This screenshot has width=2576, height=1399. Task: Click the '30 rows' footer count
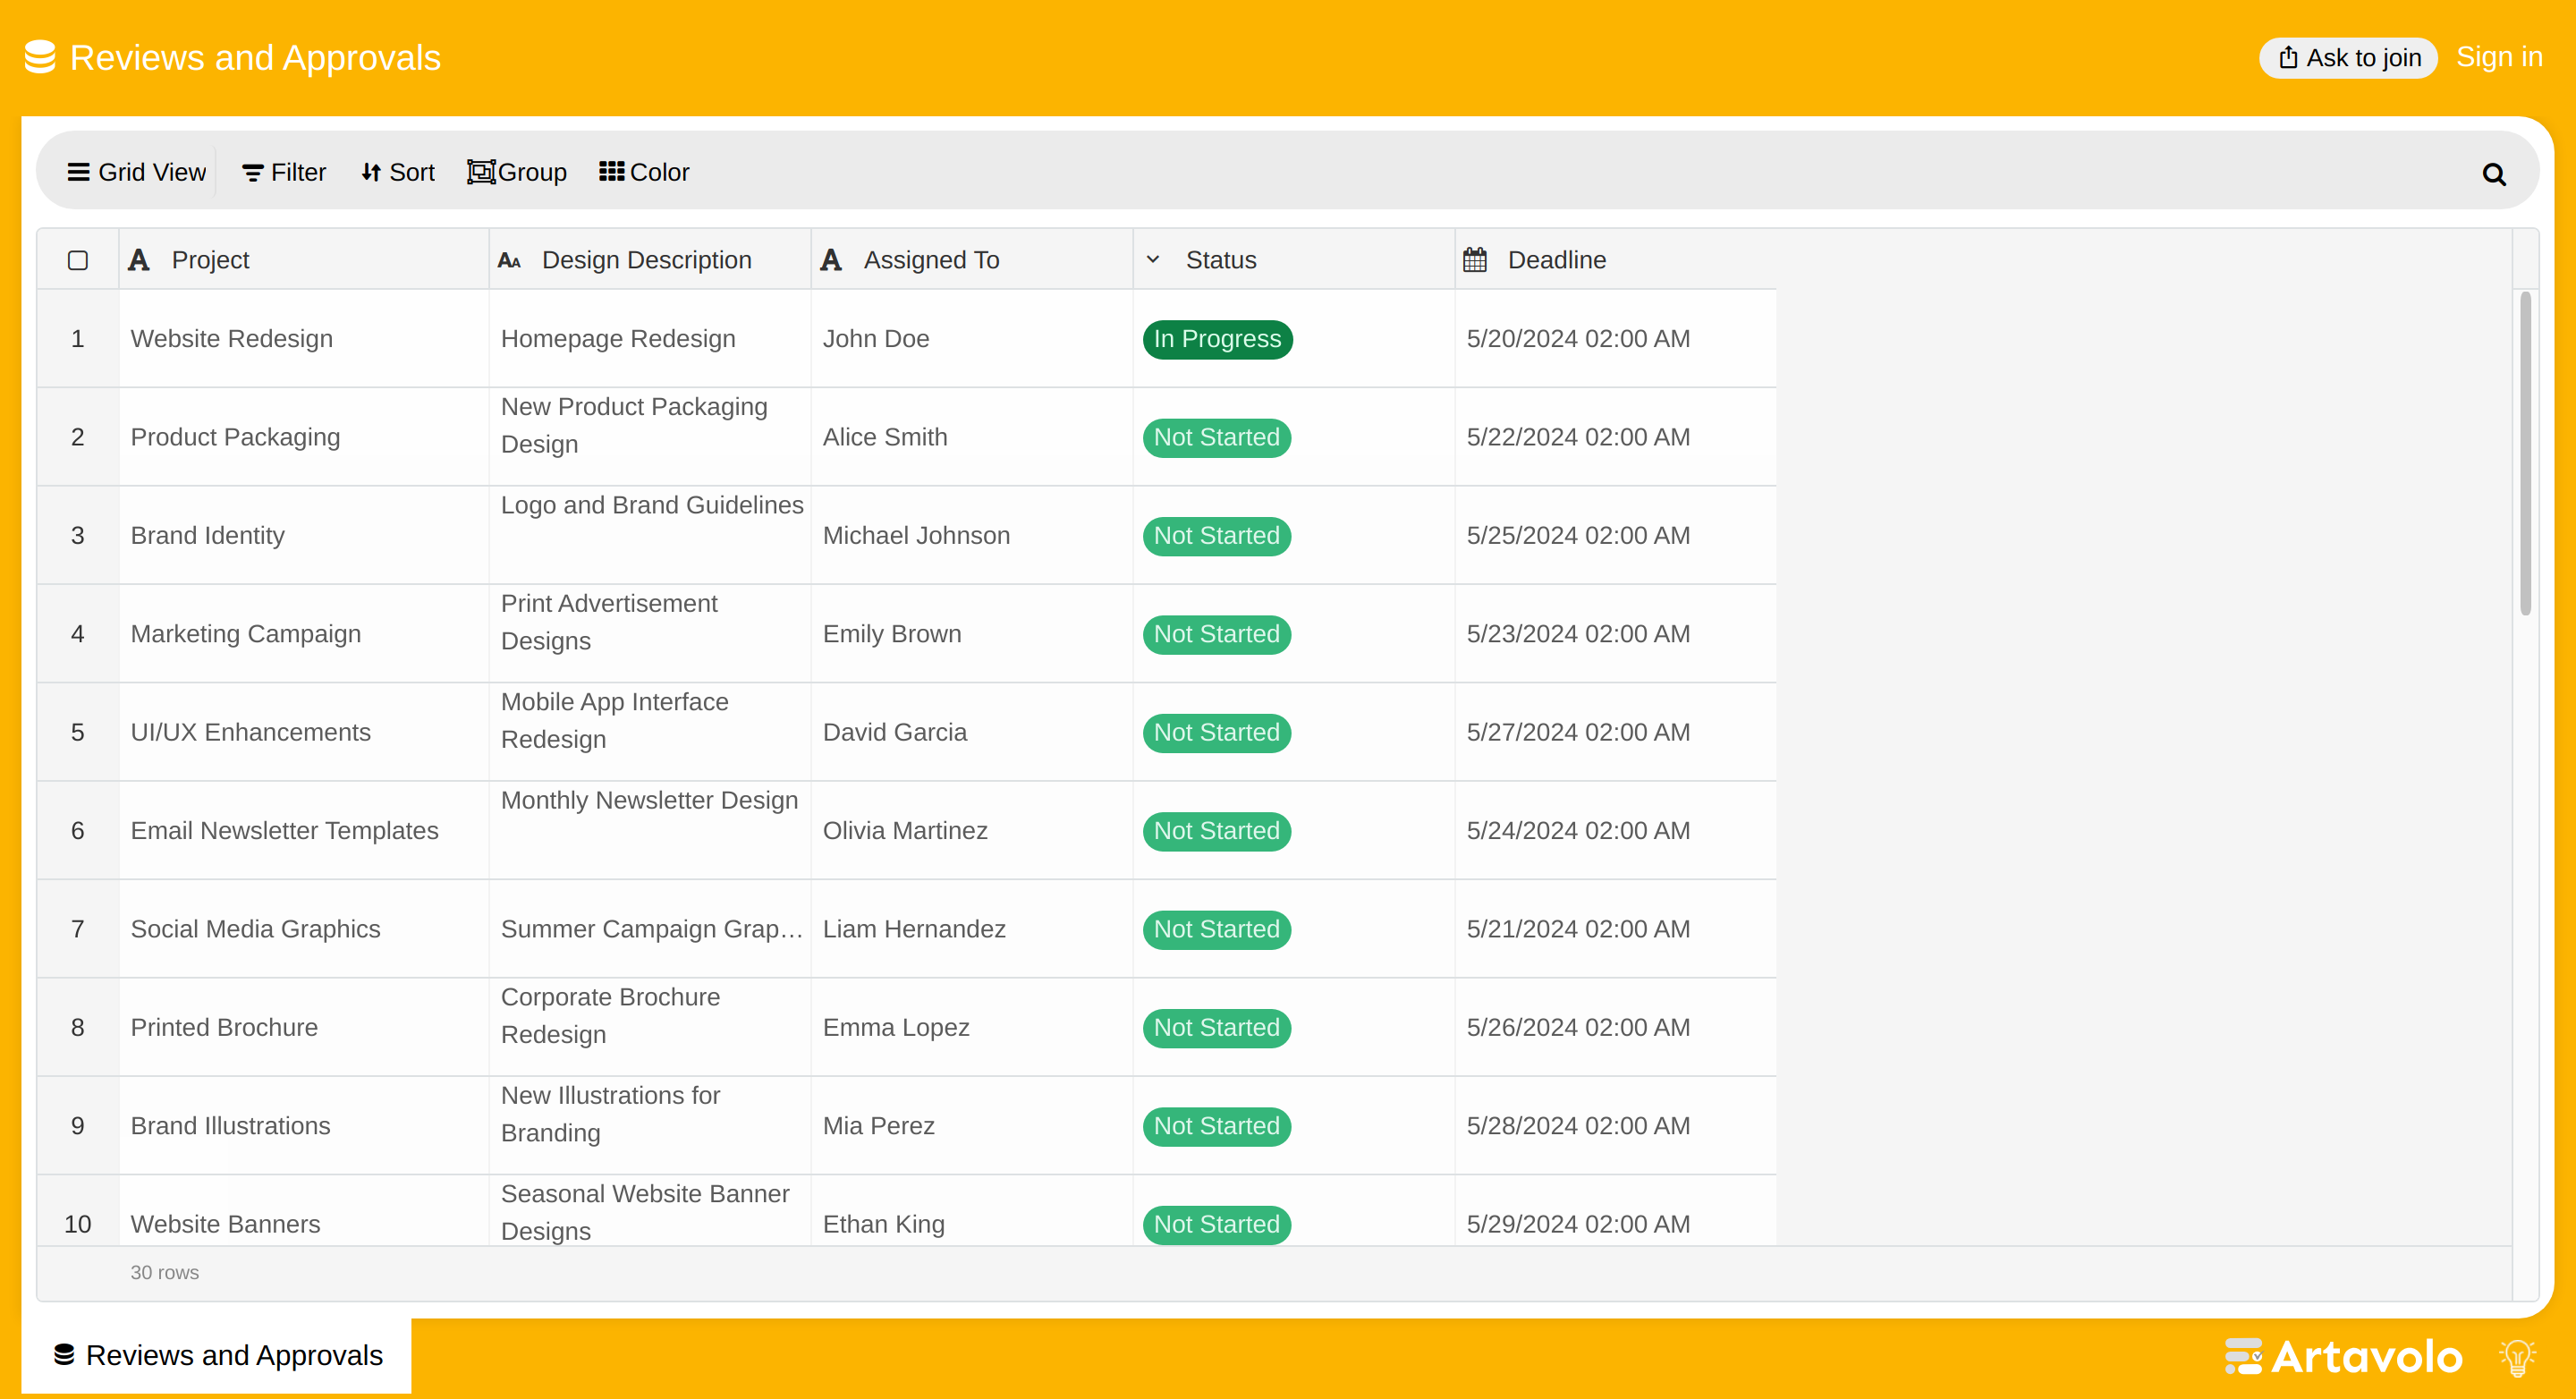pos(165,1273)
